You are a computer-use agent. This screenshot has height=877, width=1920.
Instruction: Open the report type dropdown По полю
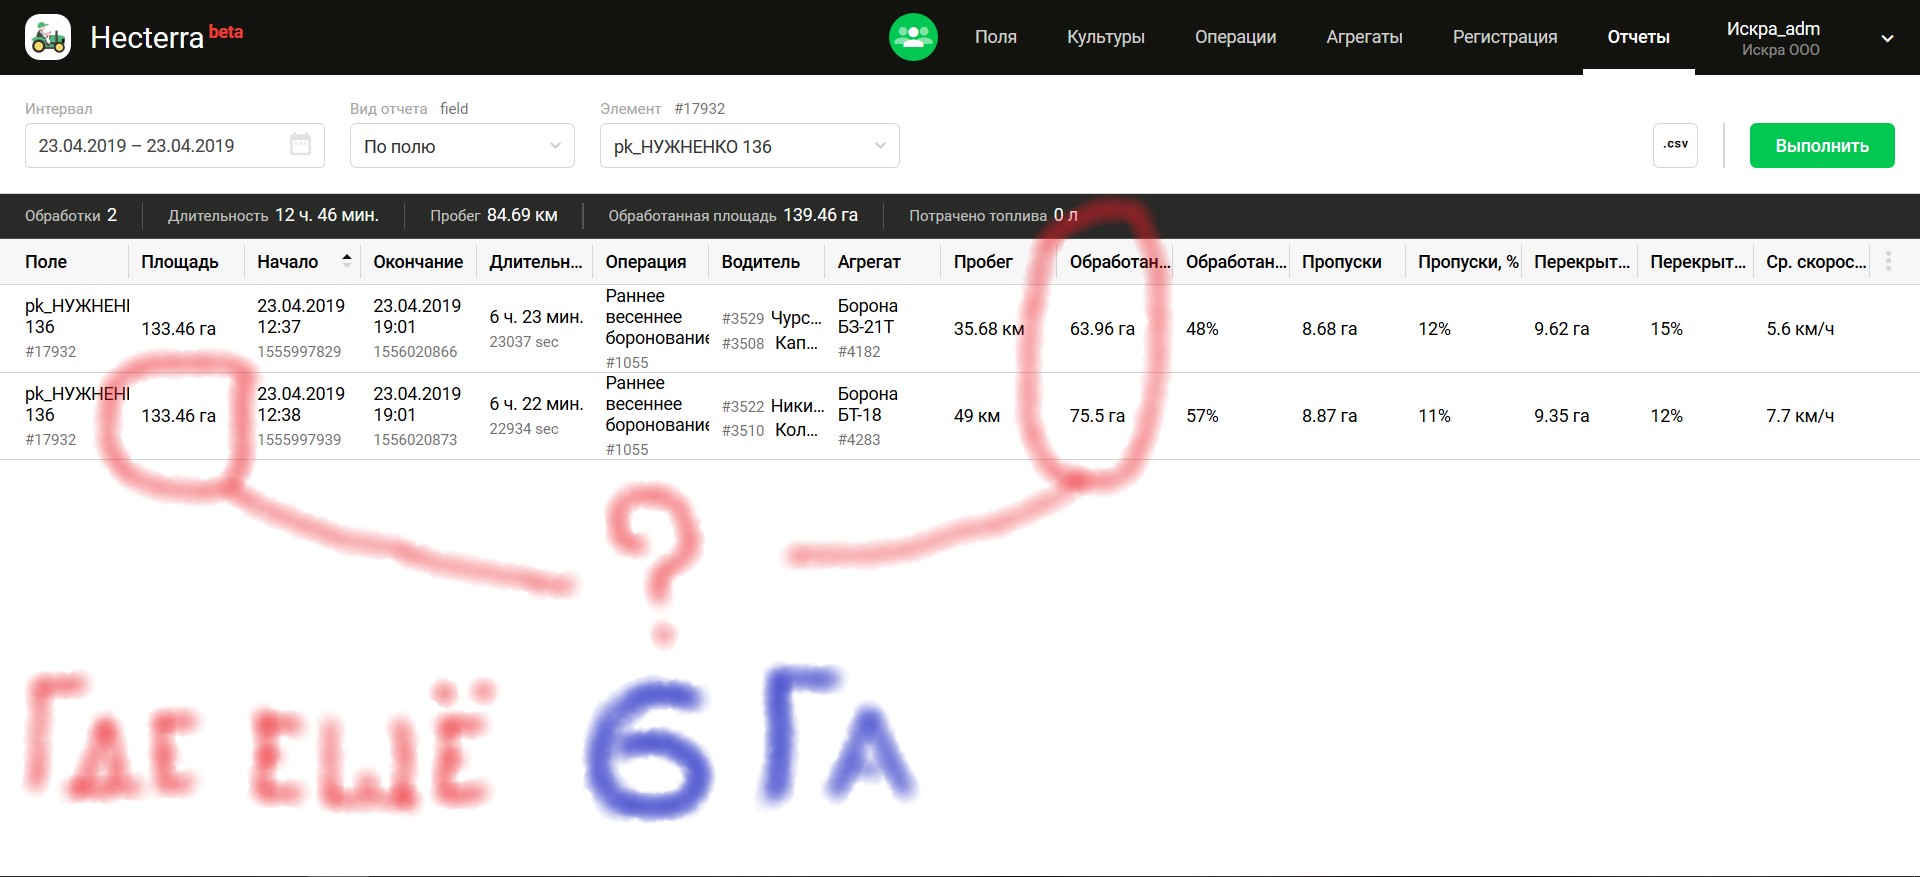[462, 146]
